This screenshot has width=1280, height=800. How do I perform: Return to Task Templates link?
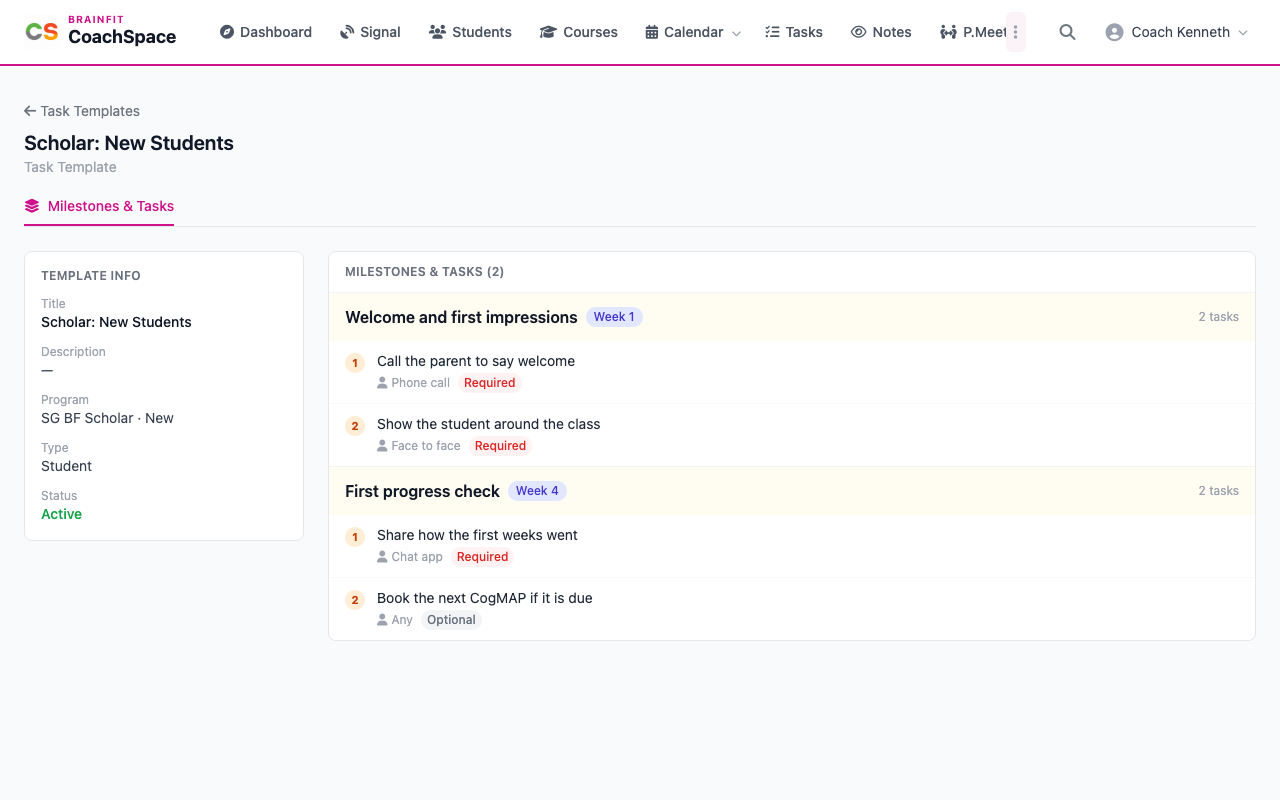[82, 111]
